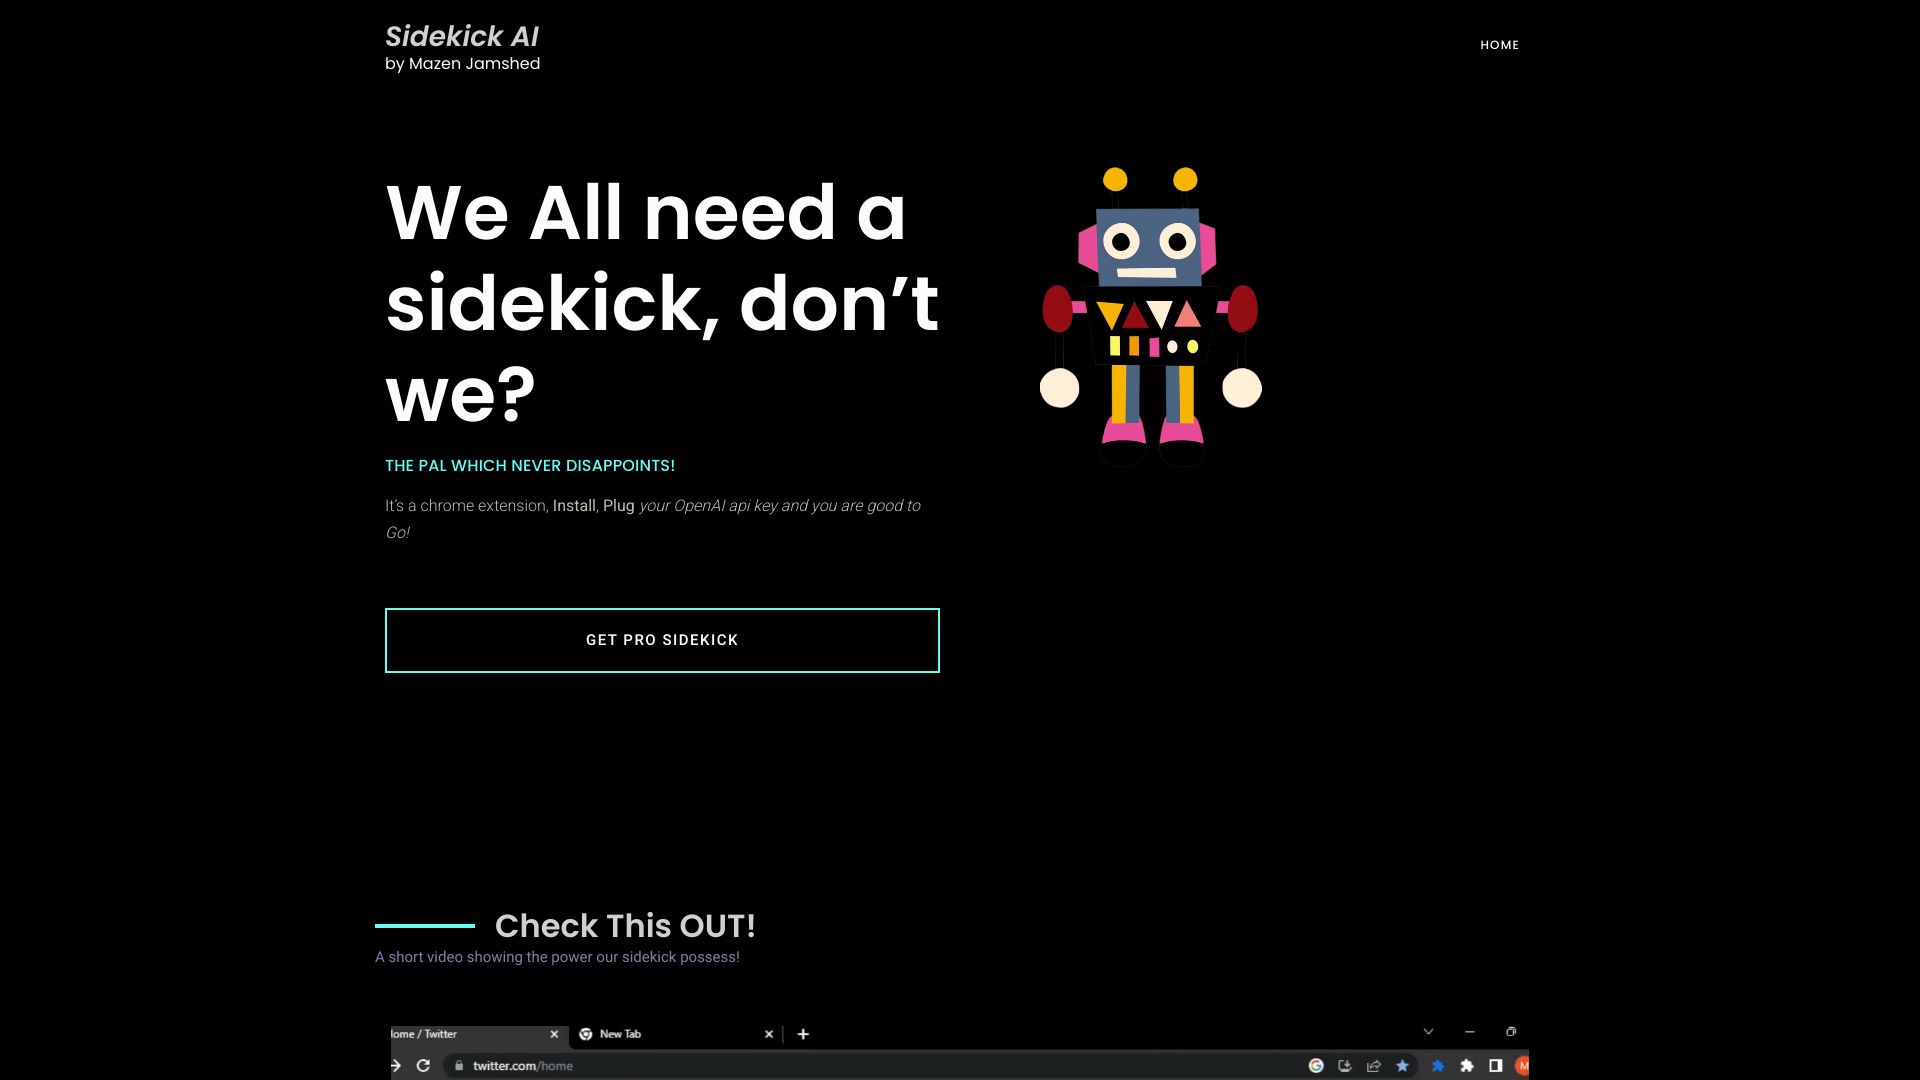The image size is (1920, 1080).
Task: Click the plus button to add a new tab
Action: coord(802,1034)
